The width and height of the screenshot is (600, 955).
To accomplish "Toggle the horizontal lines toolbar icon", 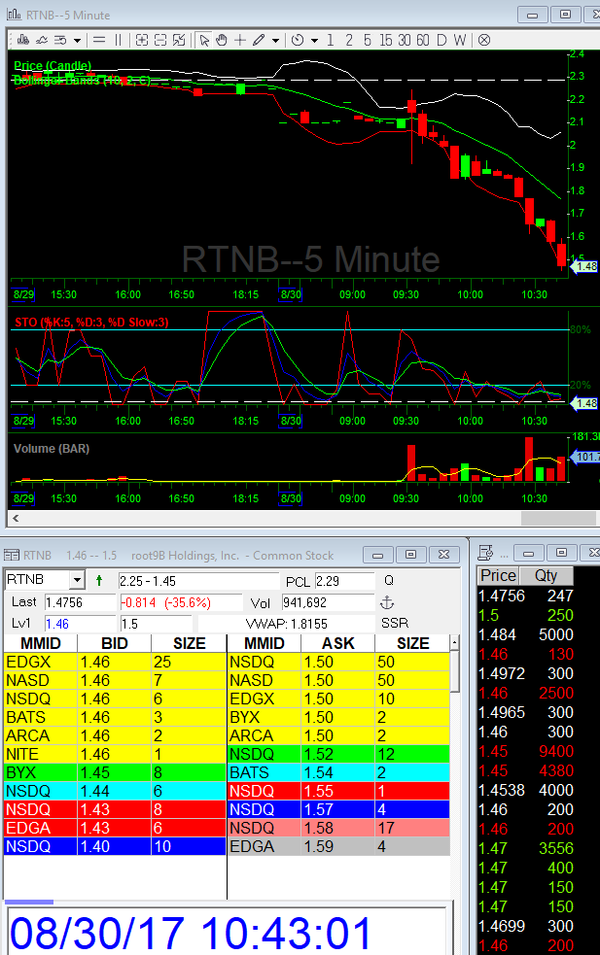I will [x=98, y=40].
